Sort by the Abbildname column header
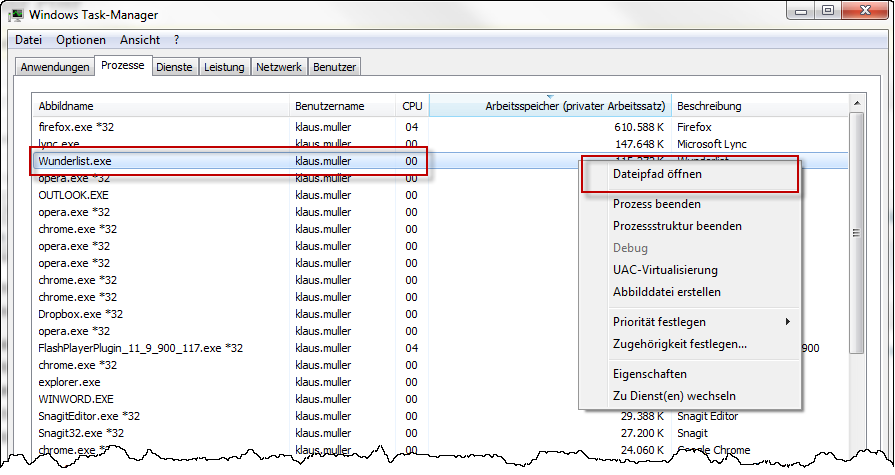 160,106
